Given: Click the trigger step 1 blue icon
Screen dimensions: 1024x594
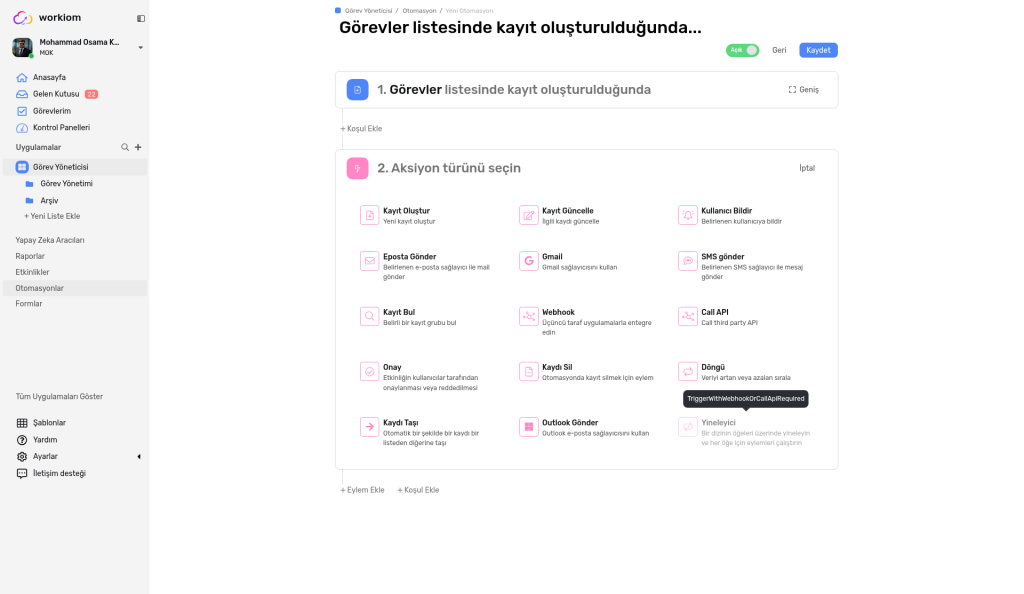Looking at the screenshot, I should coord(357,89).
